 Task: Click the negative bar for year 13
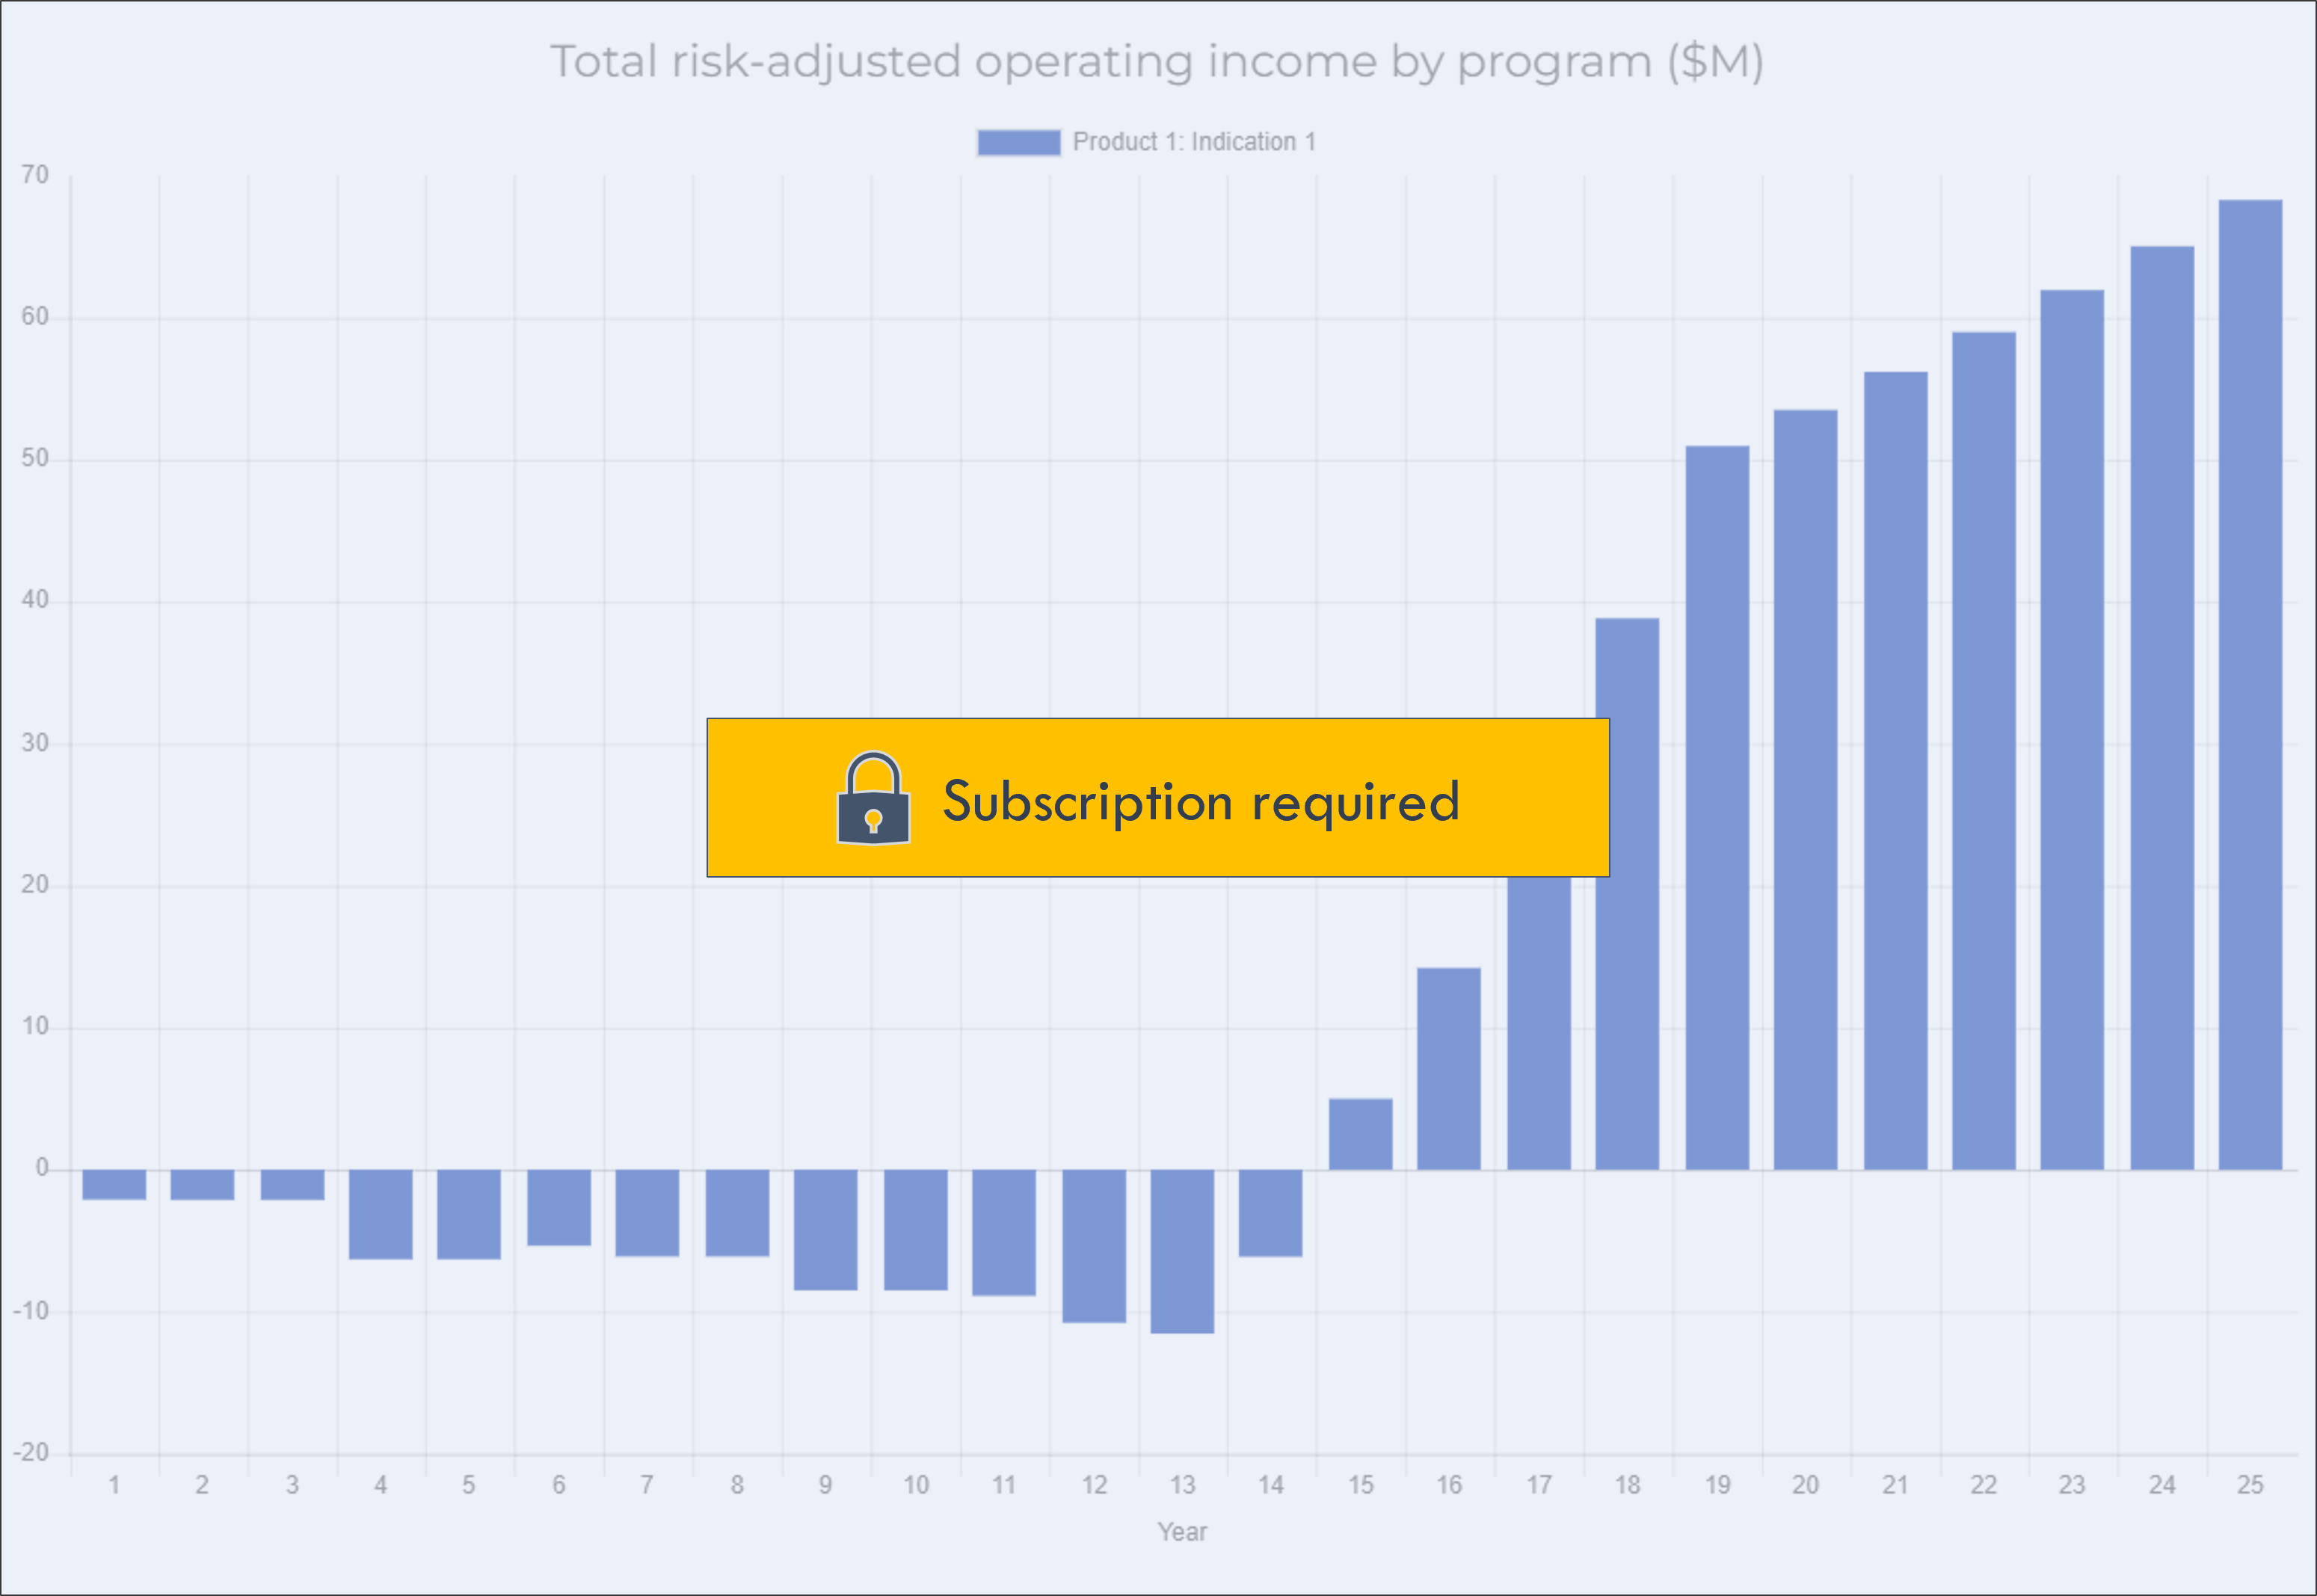pyautogui.click(x=1182, y=1251)
